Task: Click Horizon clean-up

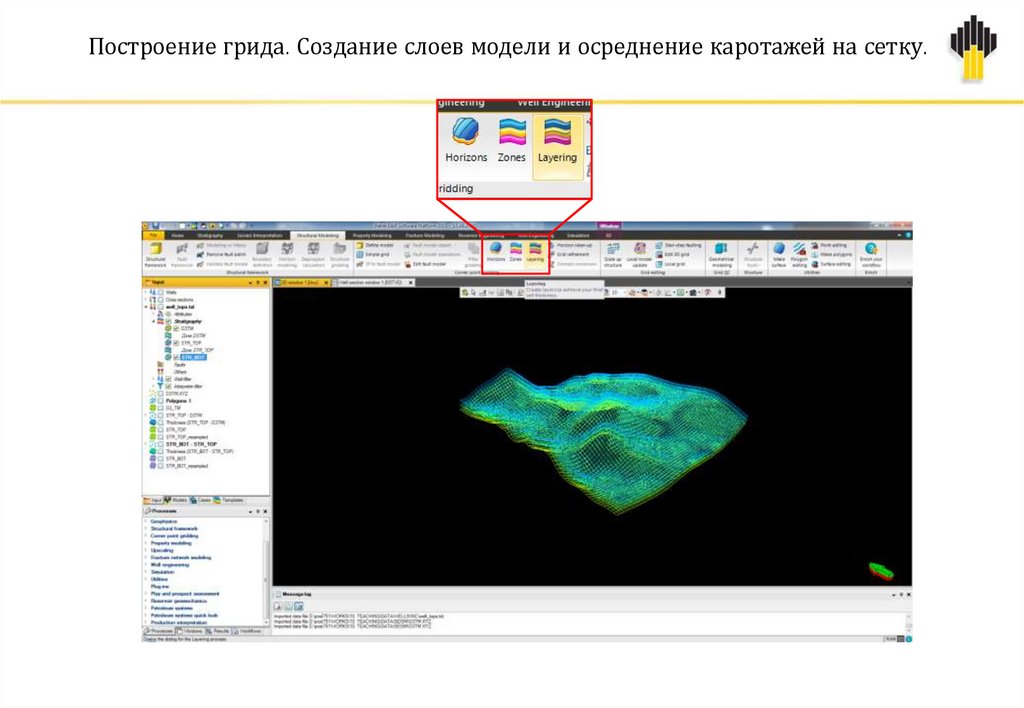Action: tap(570, 245)
